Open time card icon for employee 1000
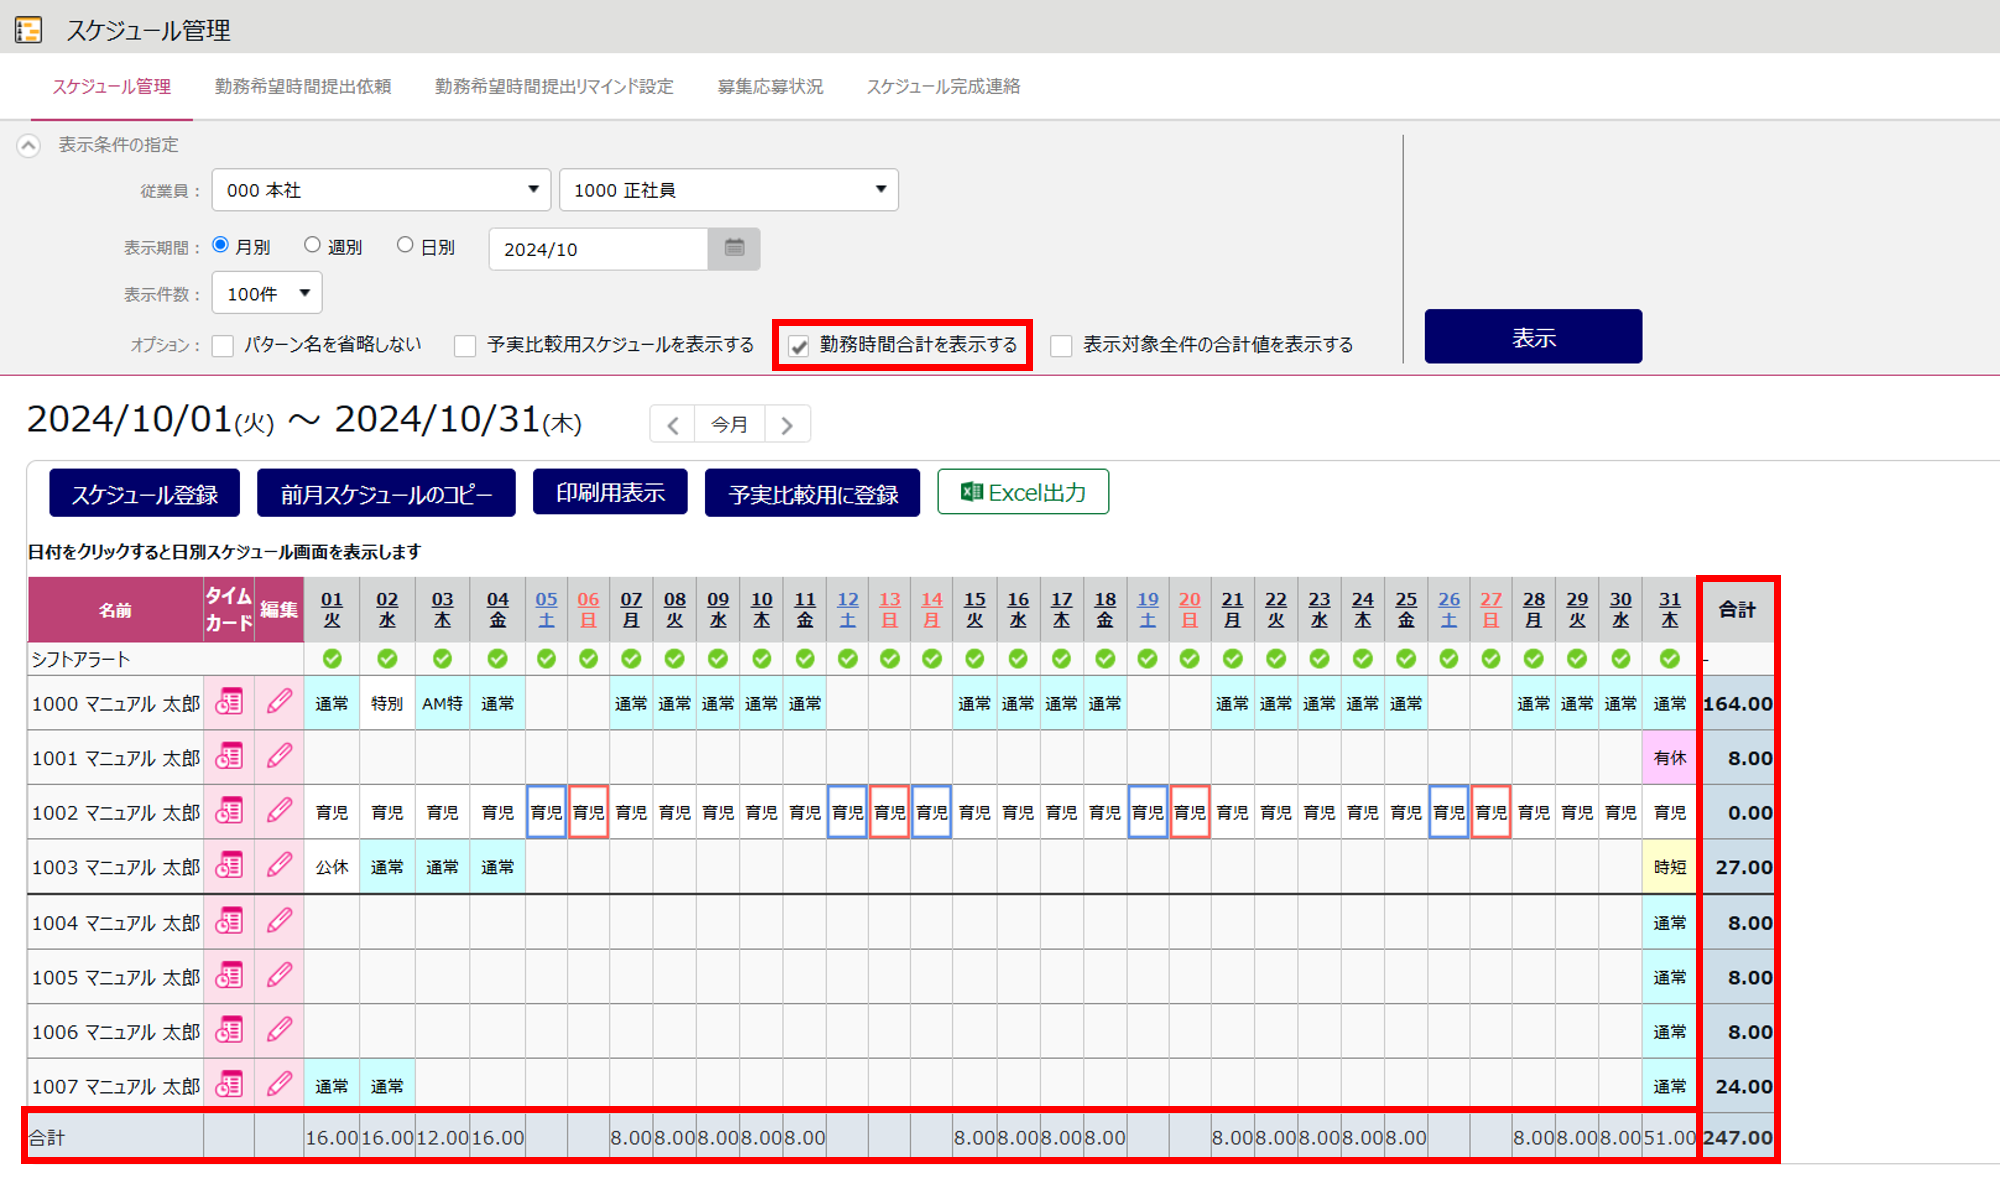 coord(229,703)
